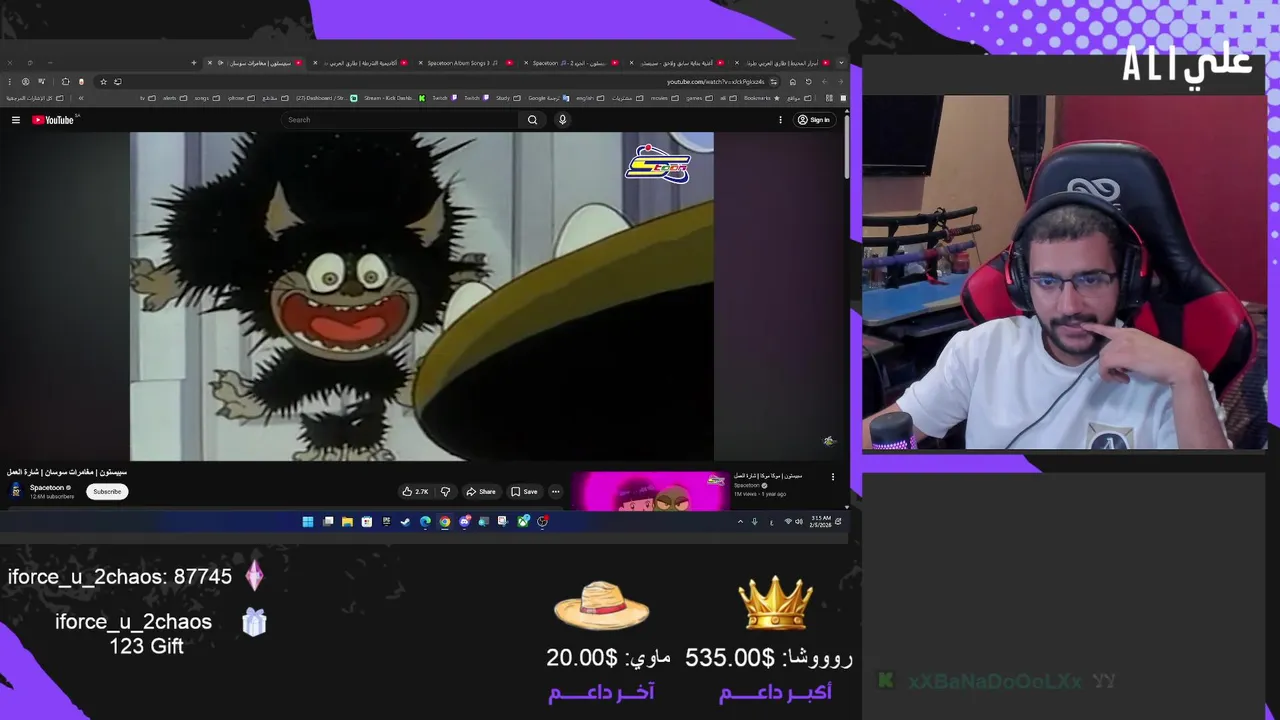1280x720 pixels.
Task: Click the YouTube search input field
Action: coord(400,120)
